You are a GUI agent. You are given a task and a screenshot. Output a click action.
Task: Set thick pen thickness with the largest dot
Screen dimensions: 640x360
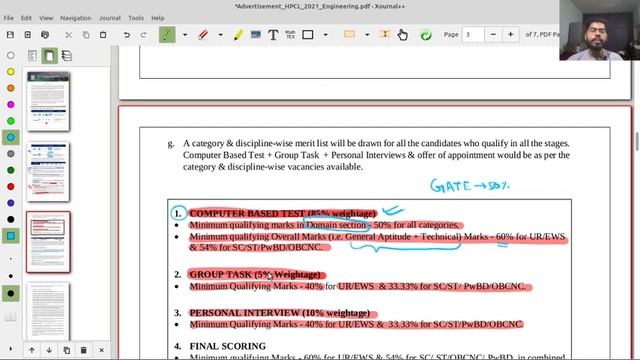click(x=11, y=293)
